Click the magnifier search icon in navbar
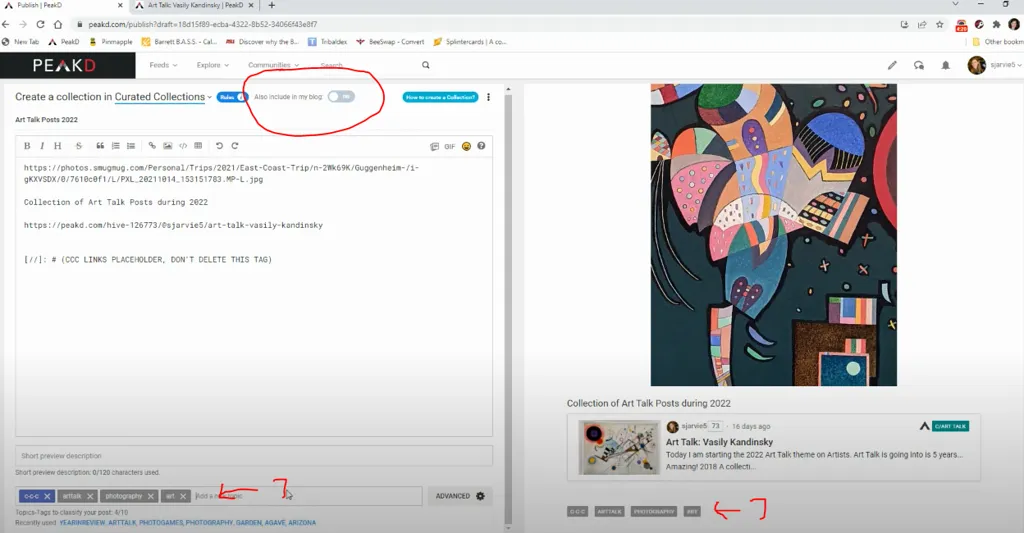Viewport: 1024px width, 533px height. (x=426, y=65)
